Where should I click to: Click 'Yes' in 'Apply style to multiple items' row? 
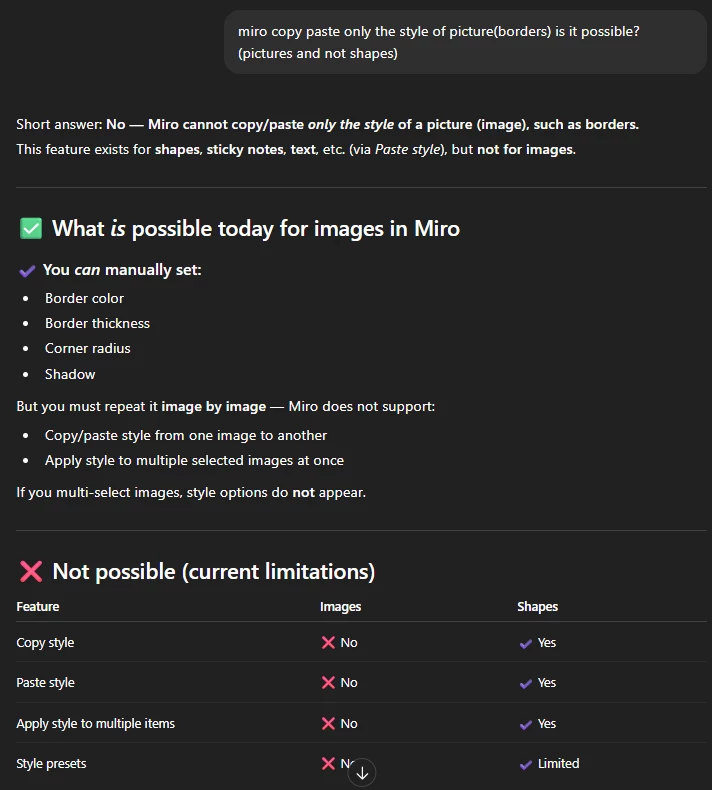pyautogui.click(x=547, y=723)
